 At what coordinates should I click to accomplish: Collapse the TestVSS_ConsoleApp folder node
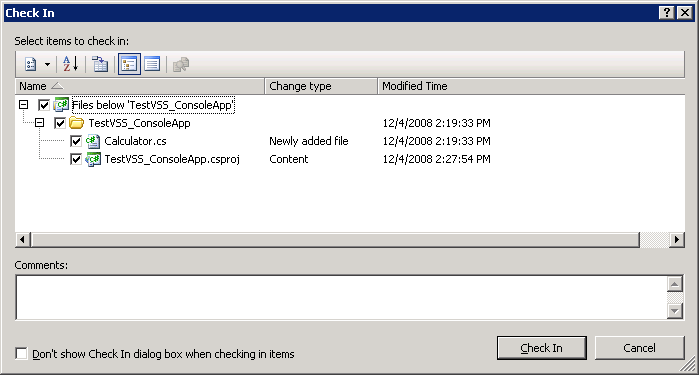[40, 123]
